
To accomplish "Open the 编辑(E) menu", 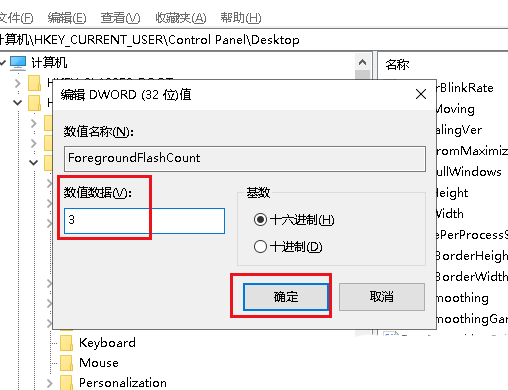I will click(67, 18).
